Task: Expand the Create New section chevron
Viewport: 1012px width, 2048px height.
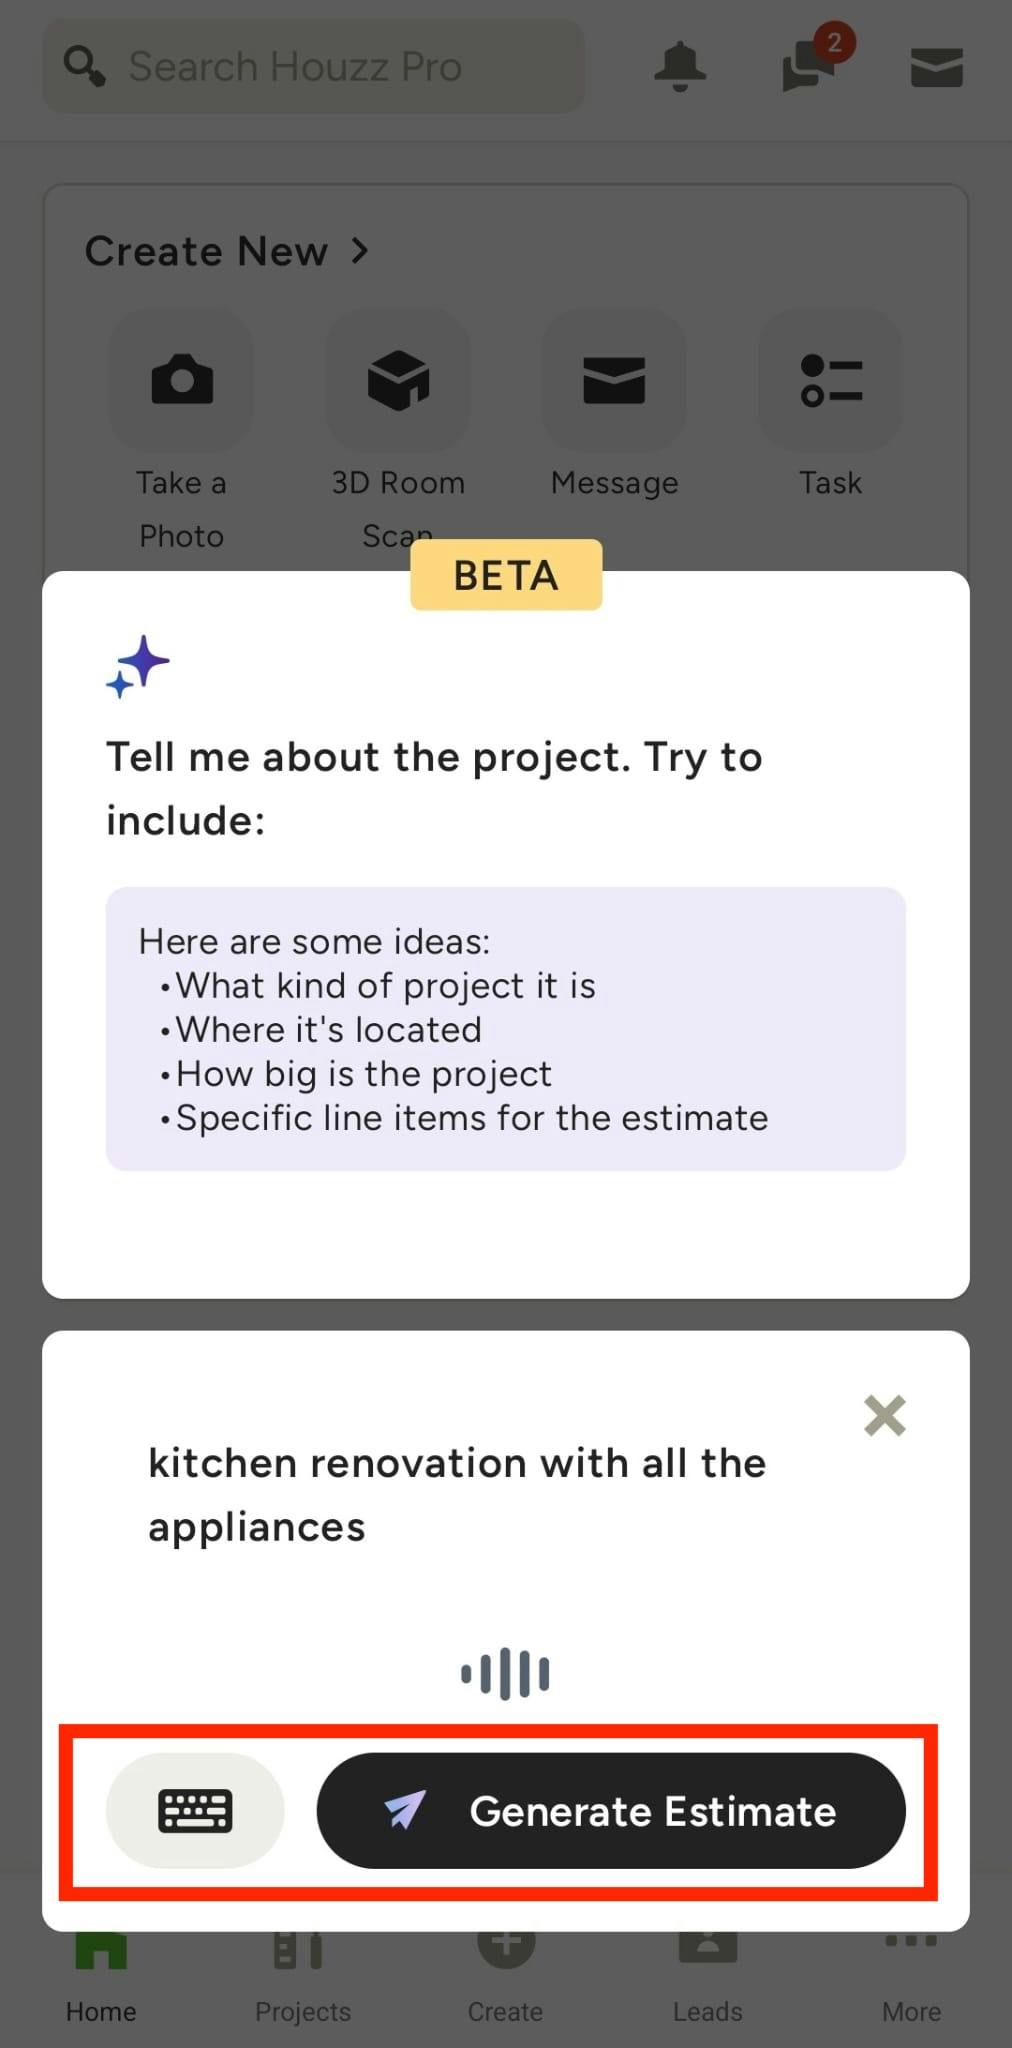Action: [x=360, y=250]
